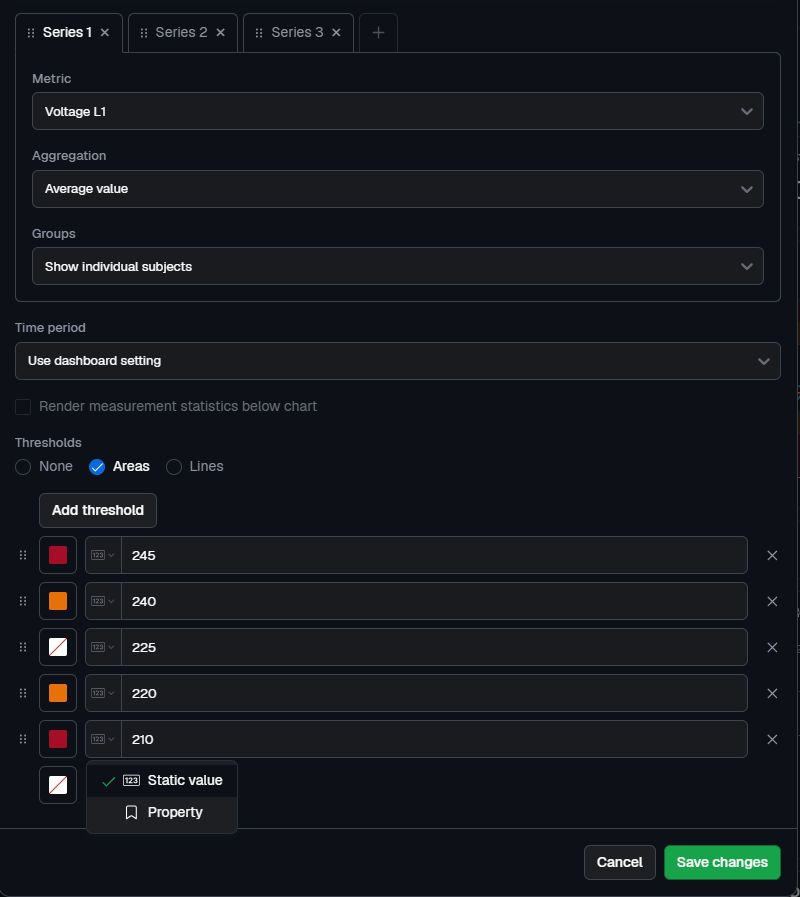Open the red color swatch for 245

tap(58, 555)
